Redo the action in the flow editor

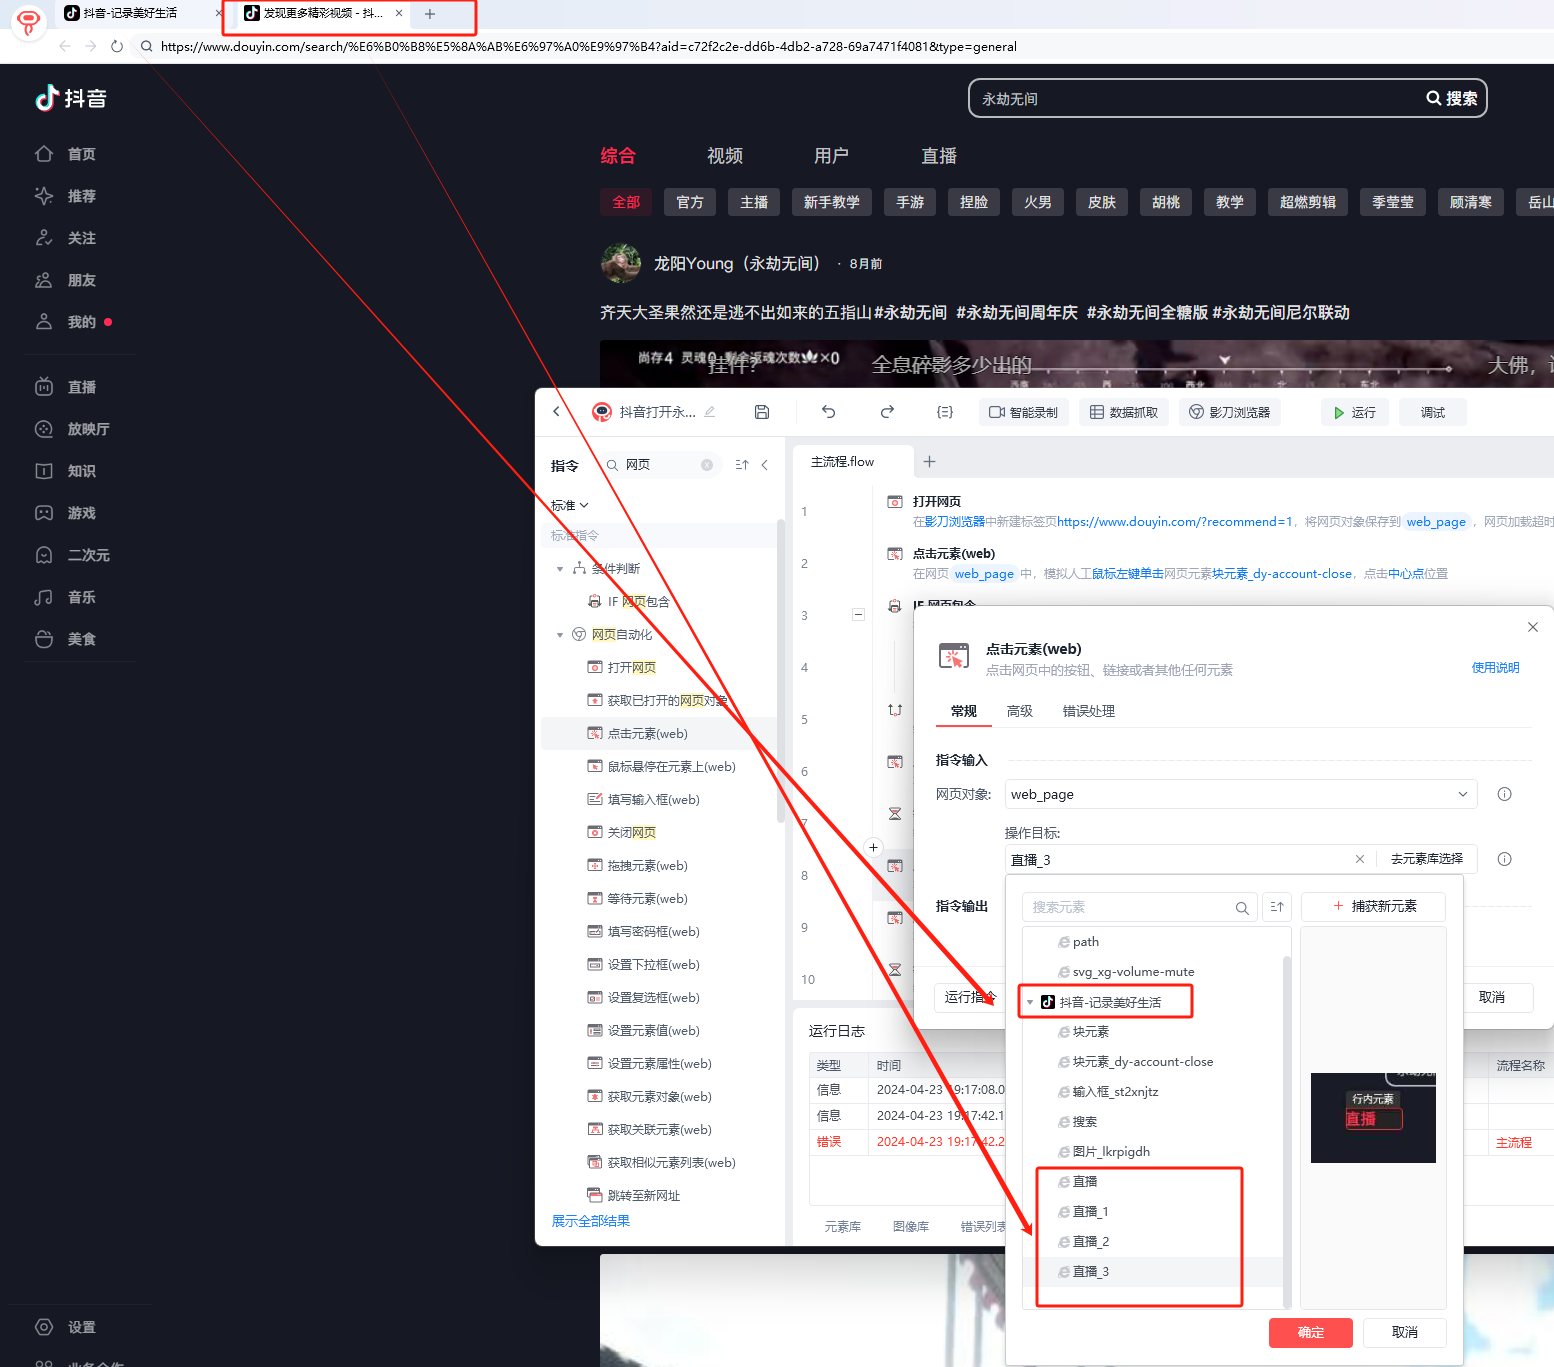[x=887, y=412]
